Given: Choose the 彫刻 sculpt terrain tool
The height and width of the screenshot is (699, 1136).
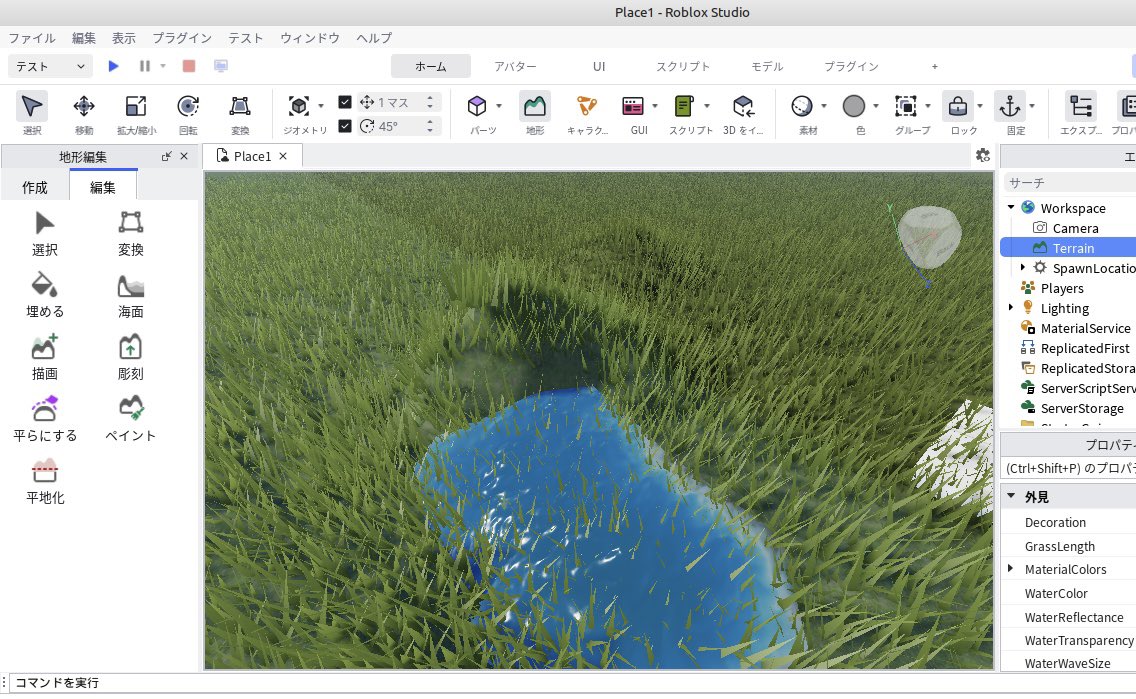Looking at the screenshot, I should coord(131,358).
